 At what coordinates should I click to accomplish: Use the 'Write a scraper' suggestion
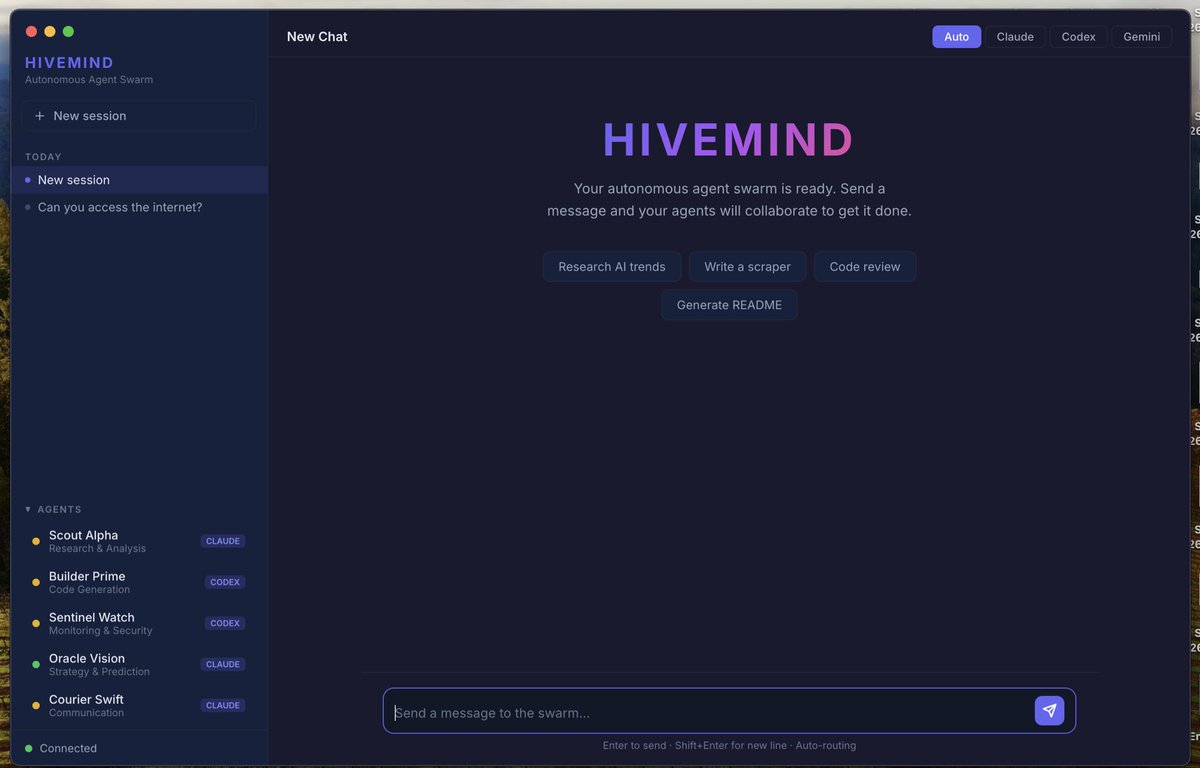coord(747,267)
